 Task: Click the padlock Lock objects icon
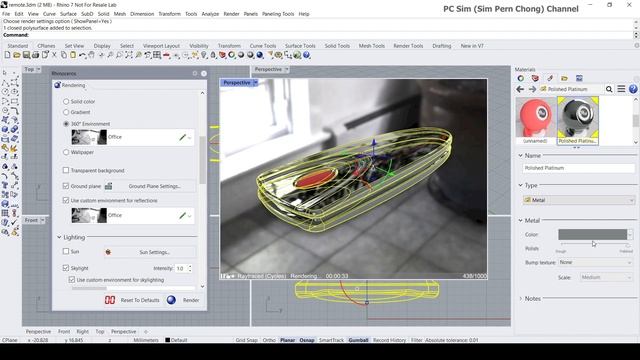213,55
